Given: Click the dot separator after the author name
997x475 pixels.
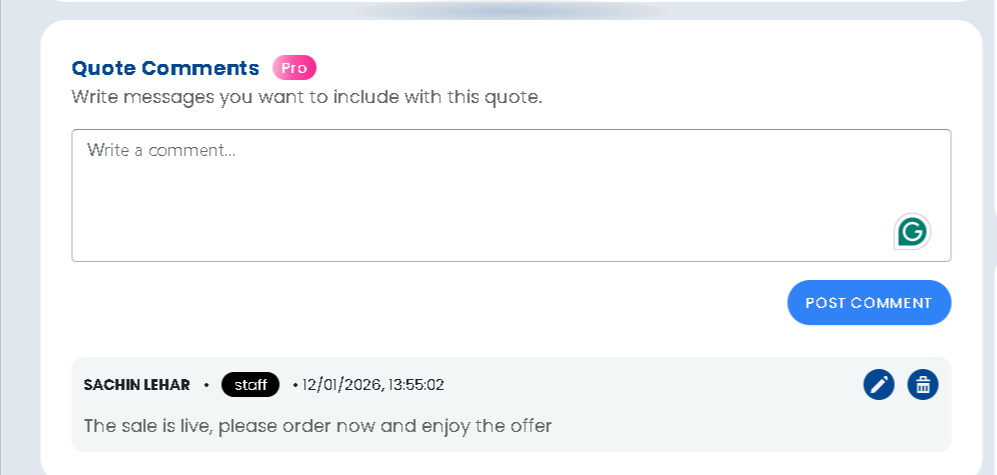Looking at the screenshot, I should click(x=206, y=385).
